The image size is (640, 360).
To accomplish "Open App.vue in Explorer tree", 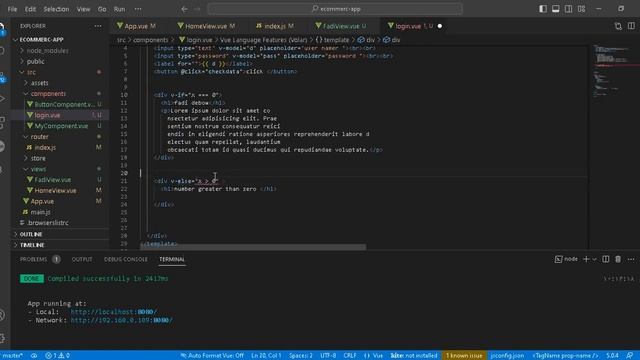I will point(42,201).
